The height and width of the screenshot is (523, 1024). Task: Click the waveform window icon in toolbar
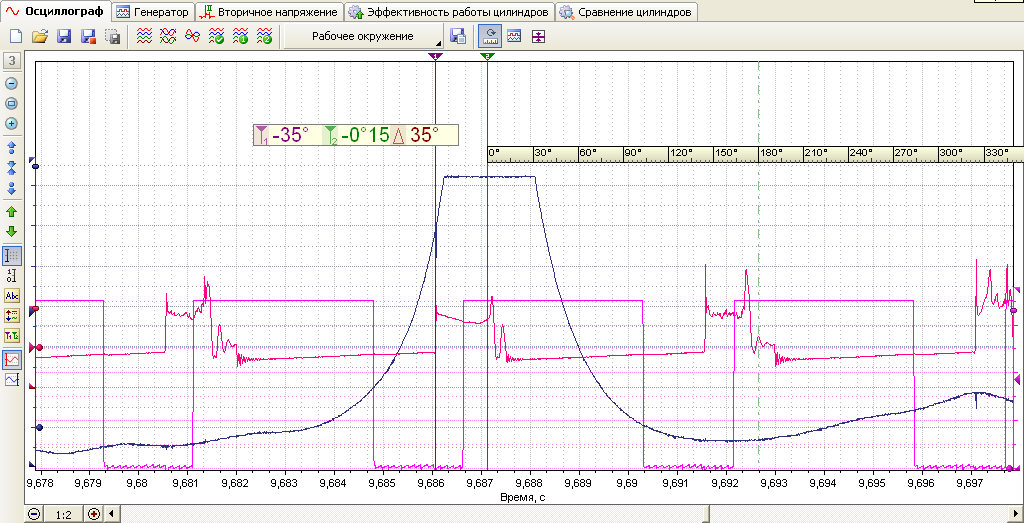(513, 37)
